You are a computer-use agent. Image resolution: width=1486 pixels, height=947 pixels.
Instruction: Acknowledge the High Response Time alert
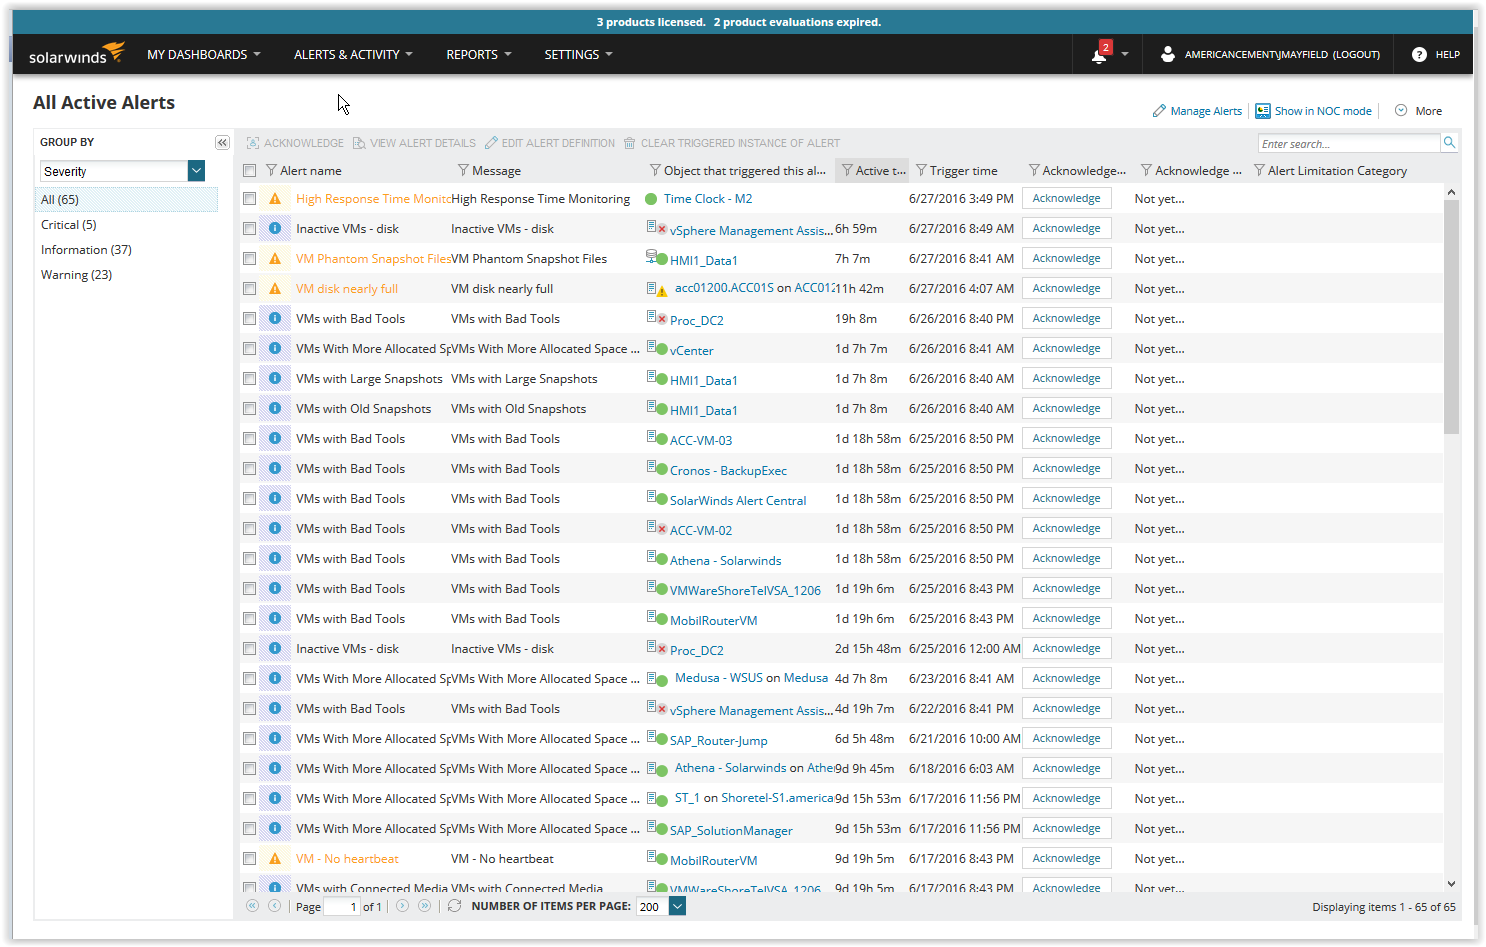[x=1066, y=199]
